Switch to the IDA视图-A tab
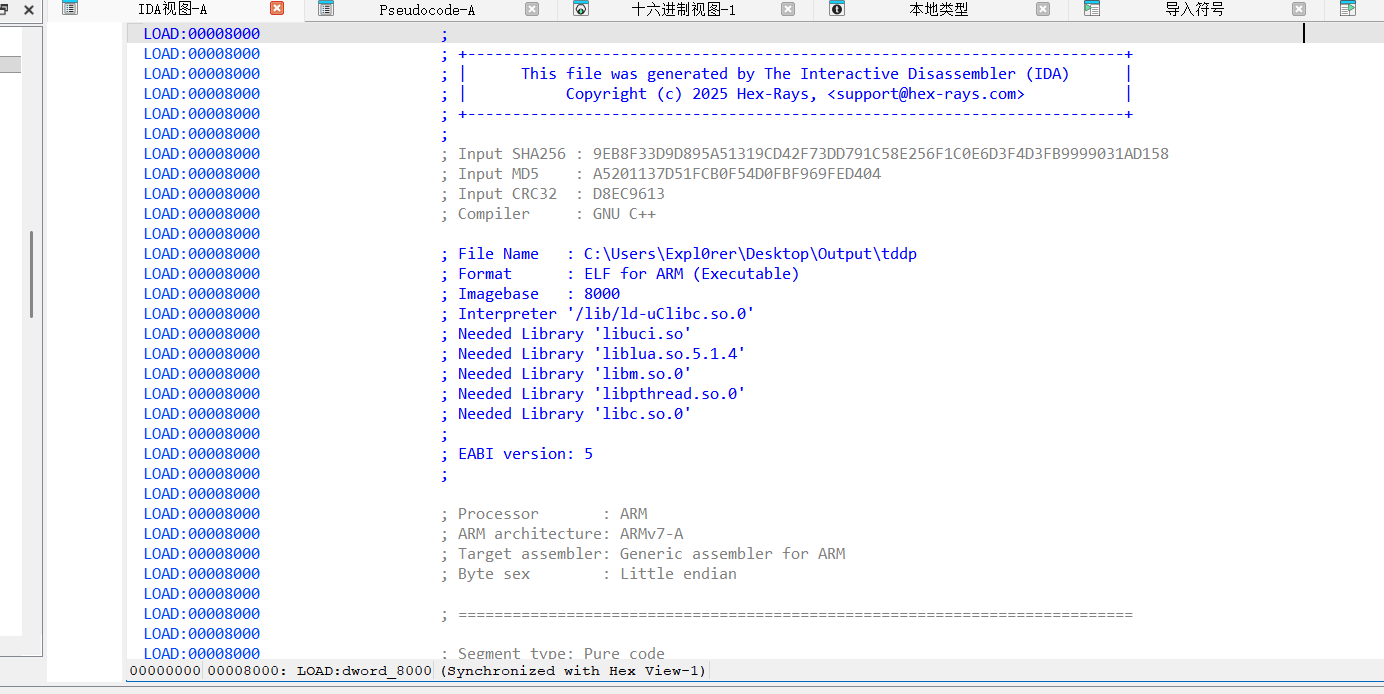 click(172, 9)
